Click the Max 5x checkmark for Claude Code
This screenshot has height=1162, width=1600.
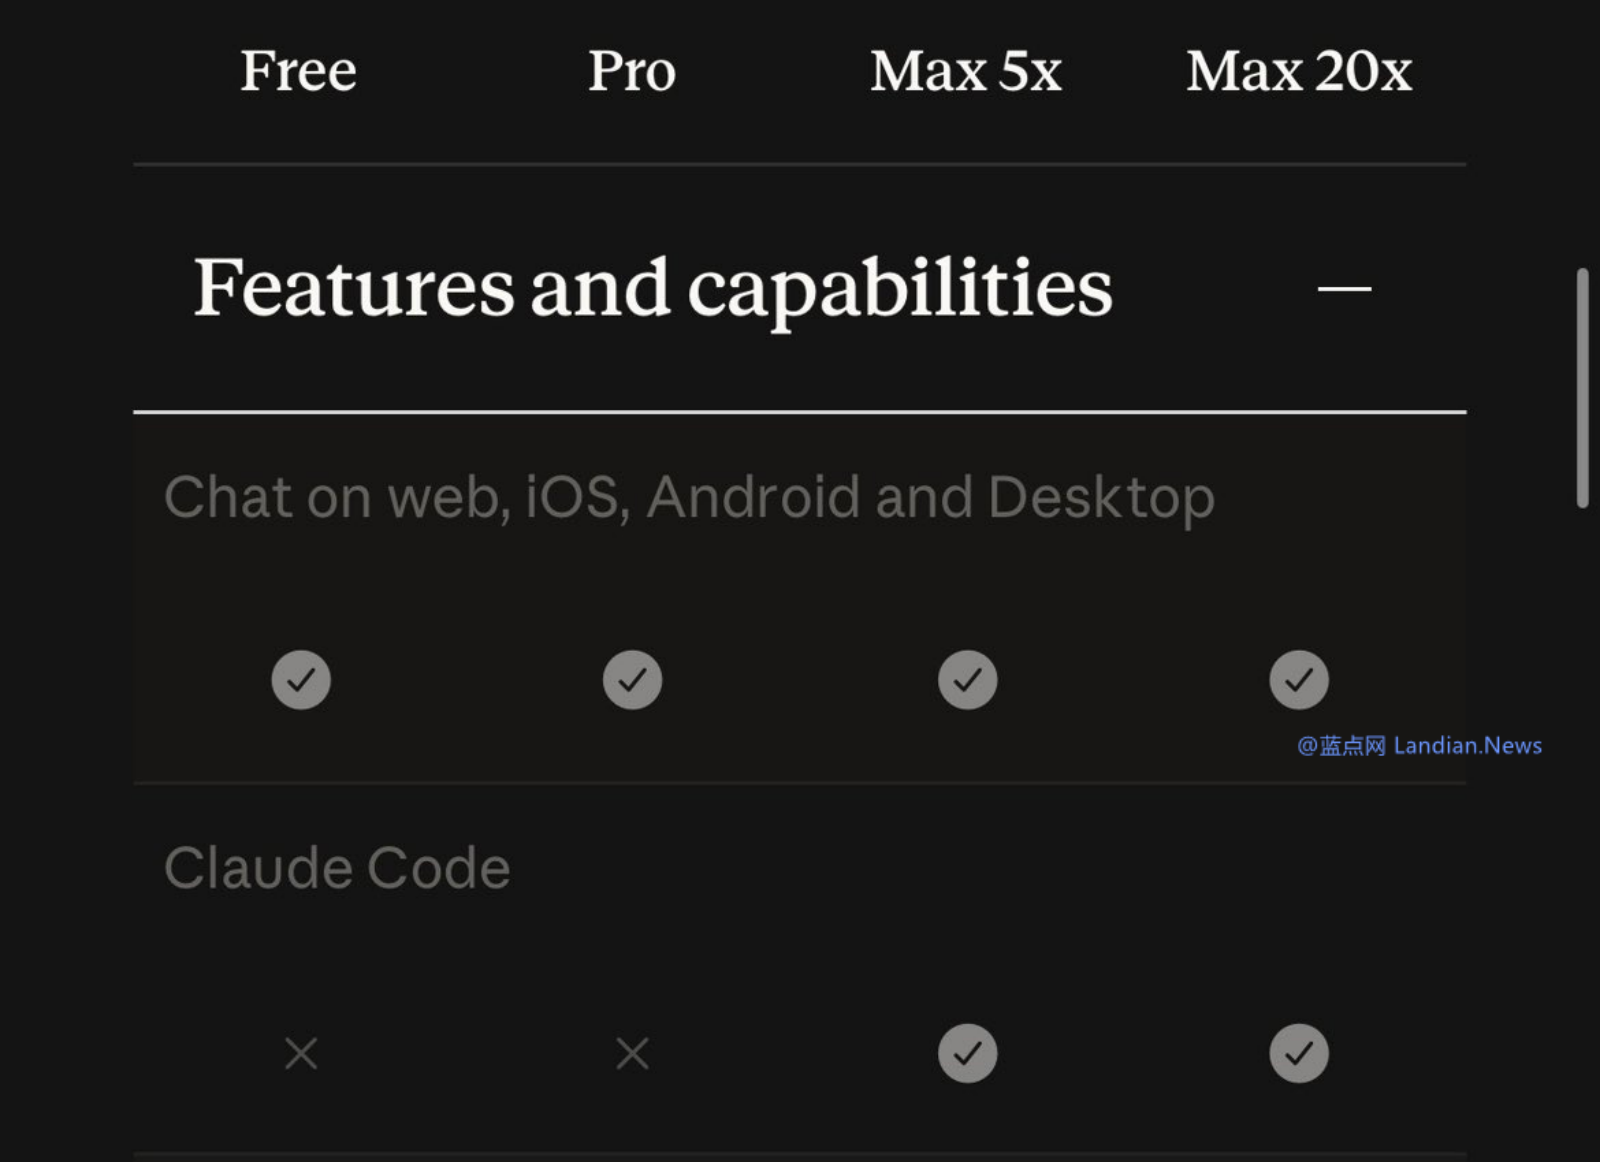point(967,1053)
